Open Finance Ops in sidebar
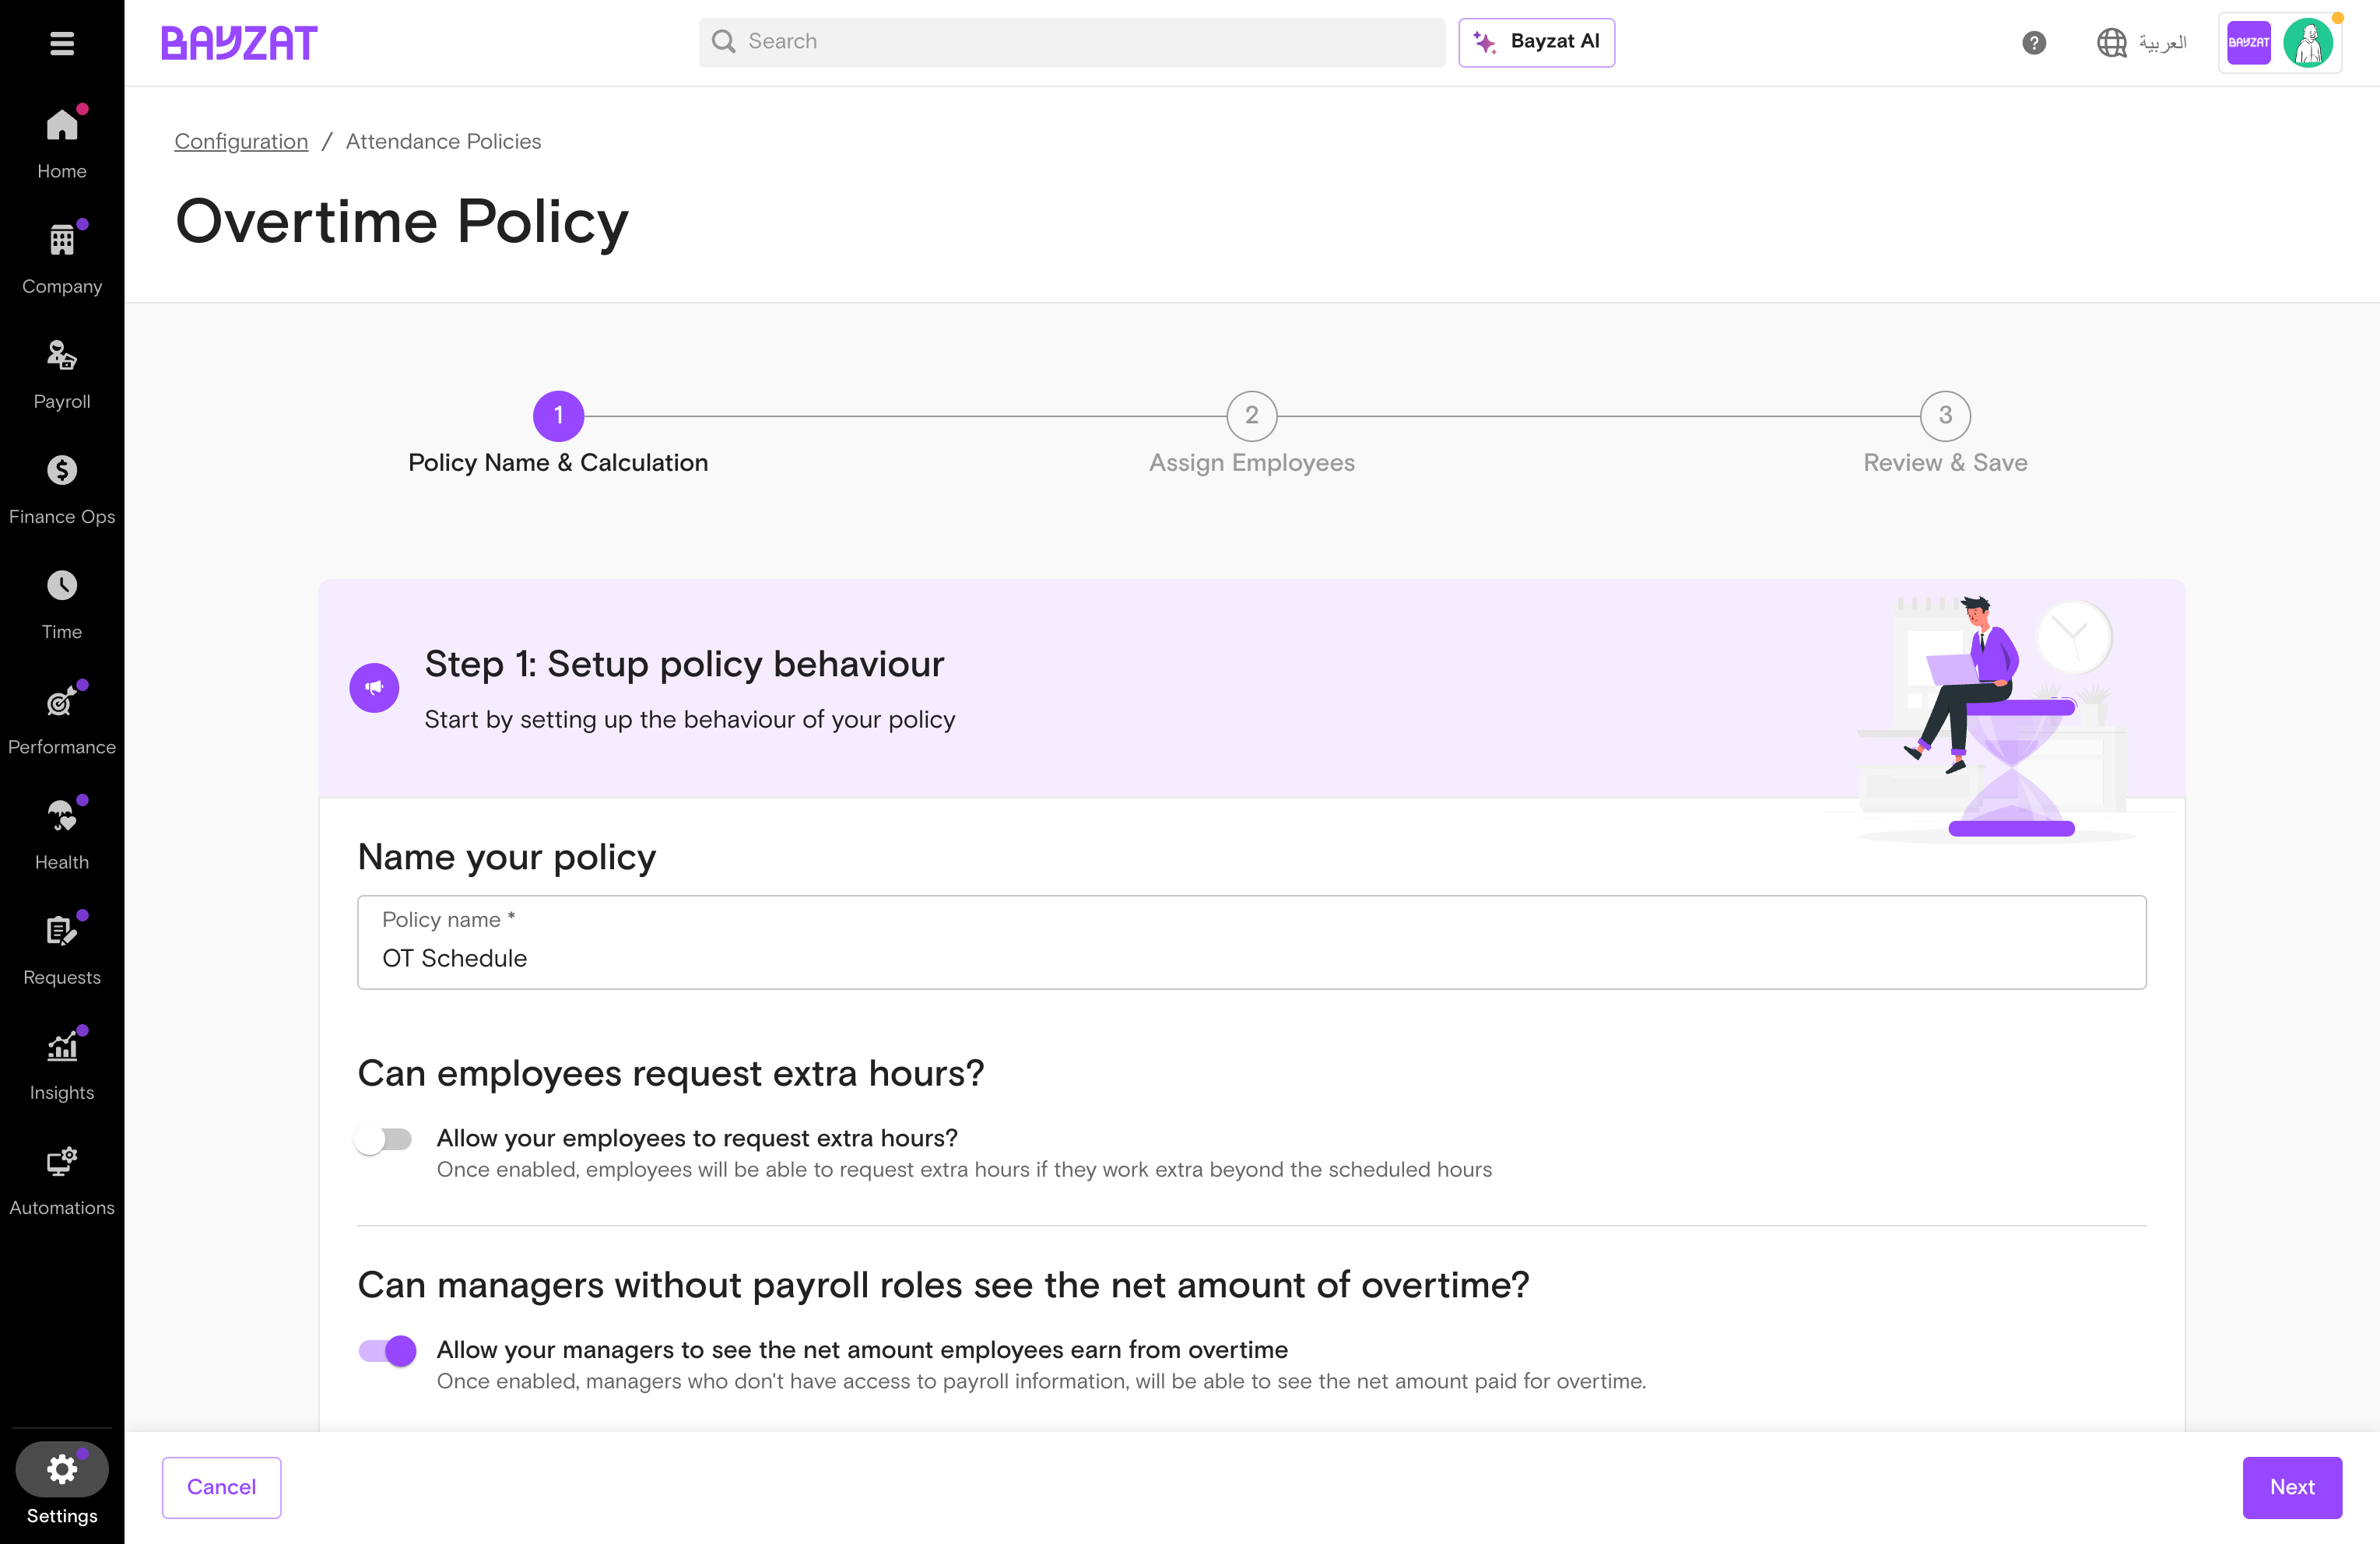 pos(62,490)
